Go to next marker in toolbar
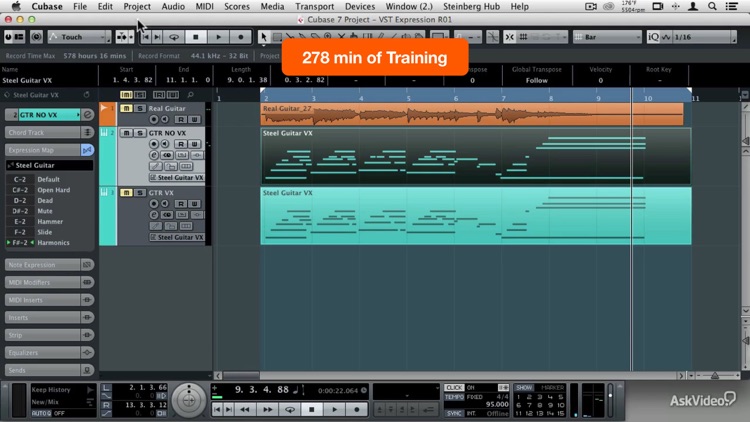Screen dimensions: 750x422 click(157, 37)
